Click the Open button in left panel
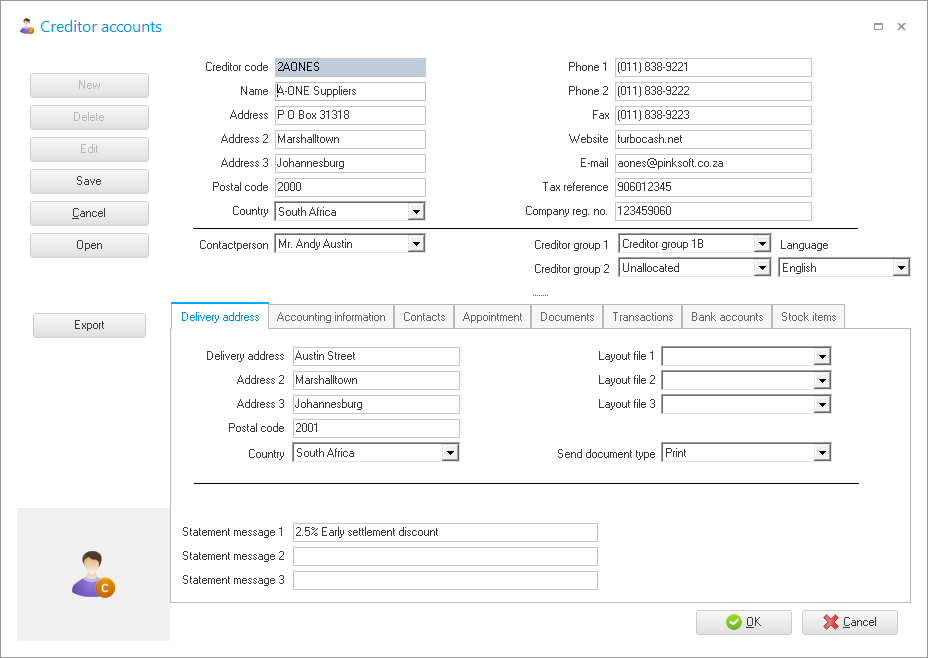The width and height of the screenshot is (928, 658). tap(89, 245)
